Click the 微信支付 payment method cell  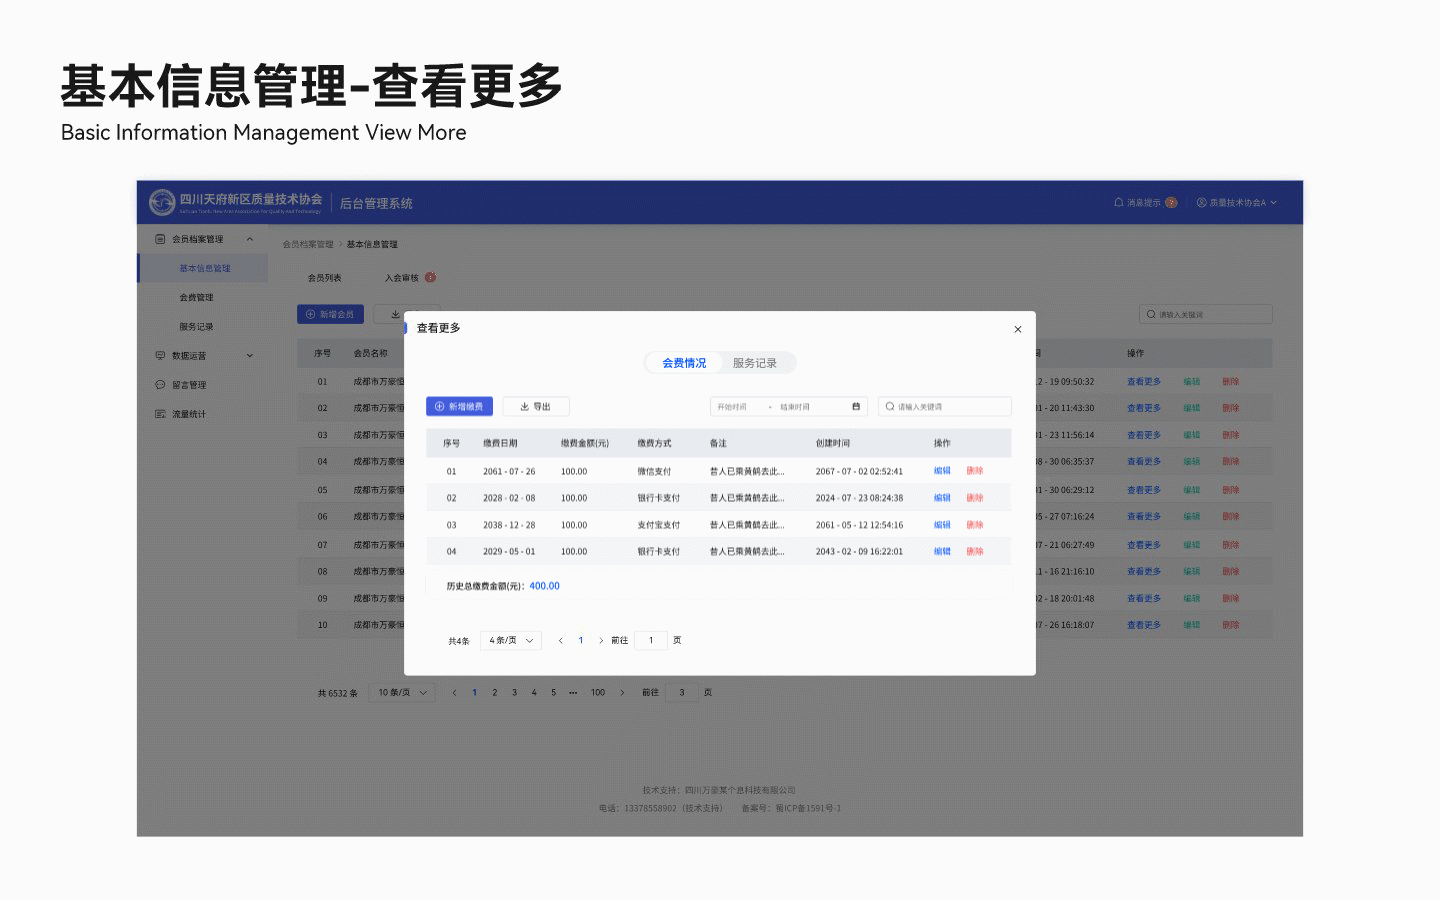coord(655,471)
